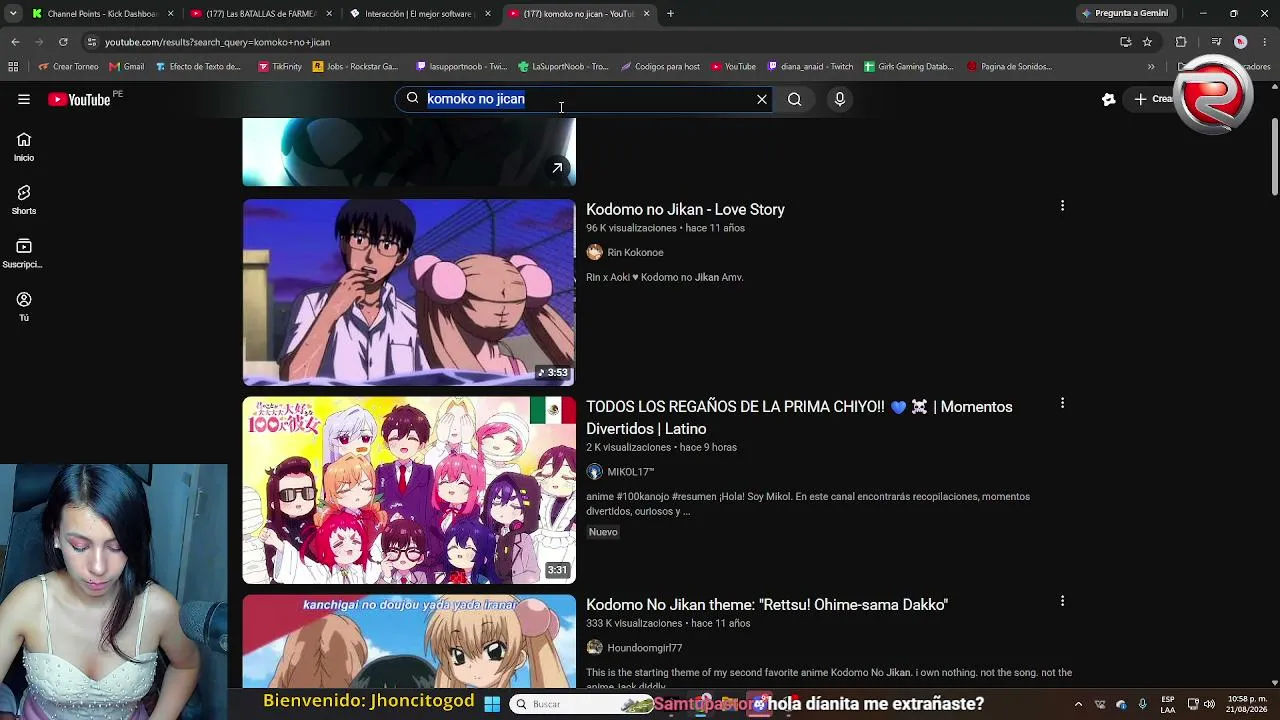1280x720 pixels.
Task: Open the Tú section in sidebar
Action: pos(24,307)
